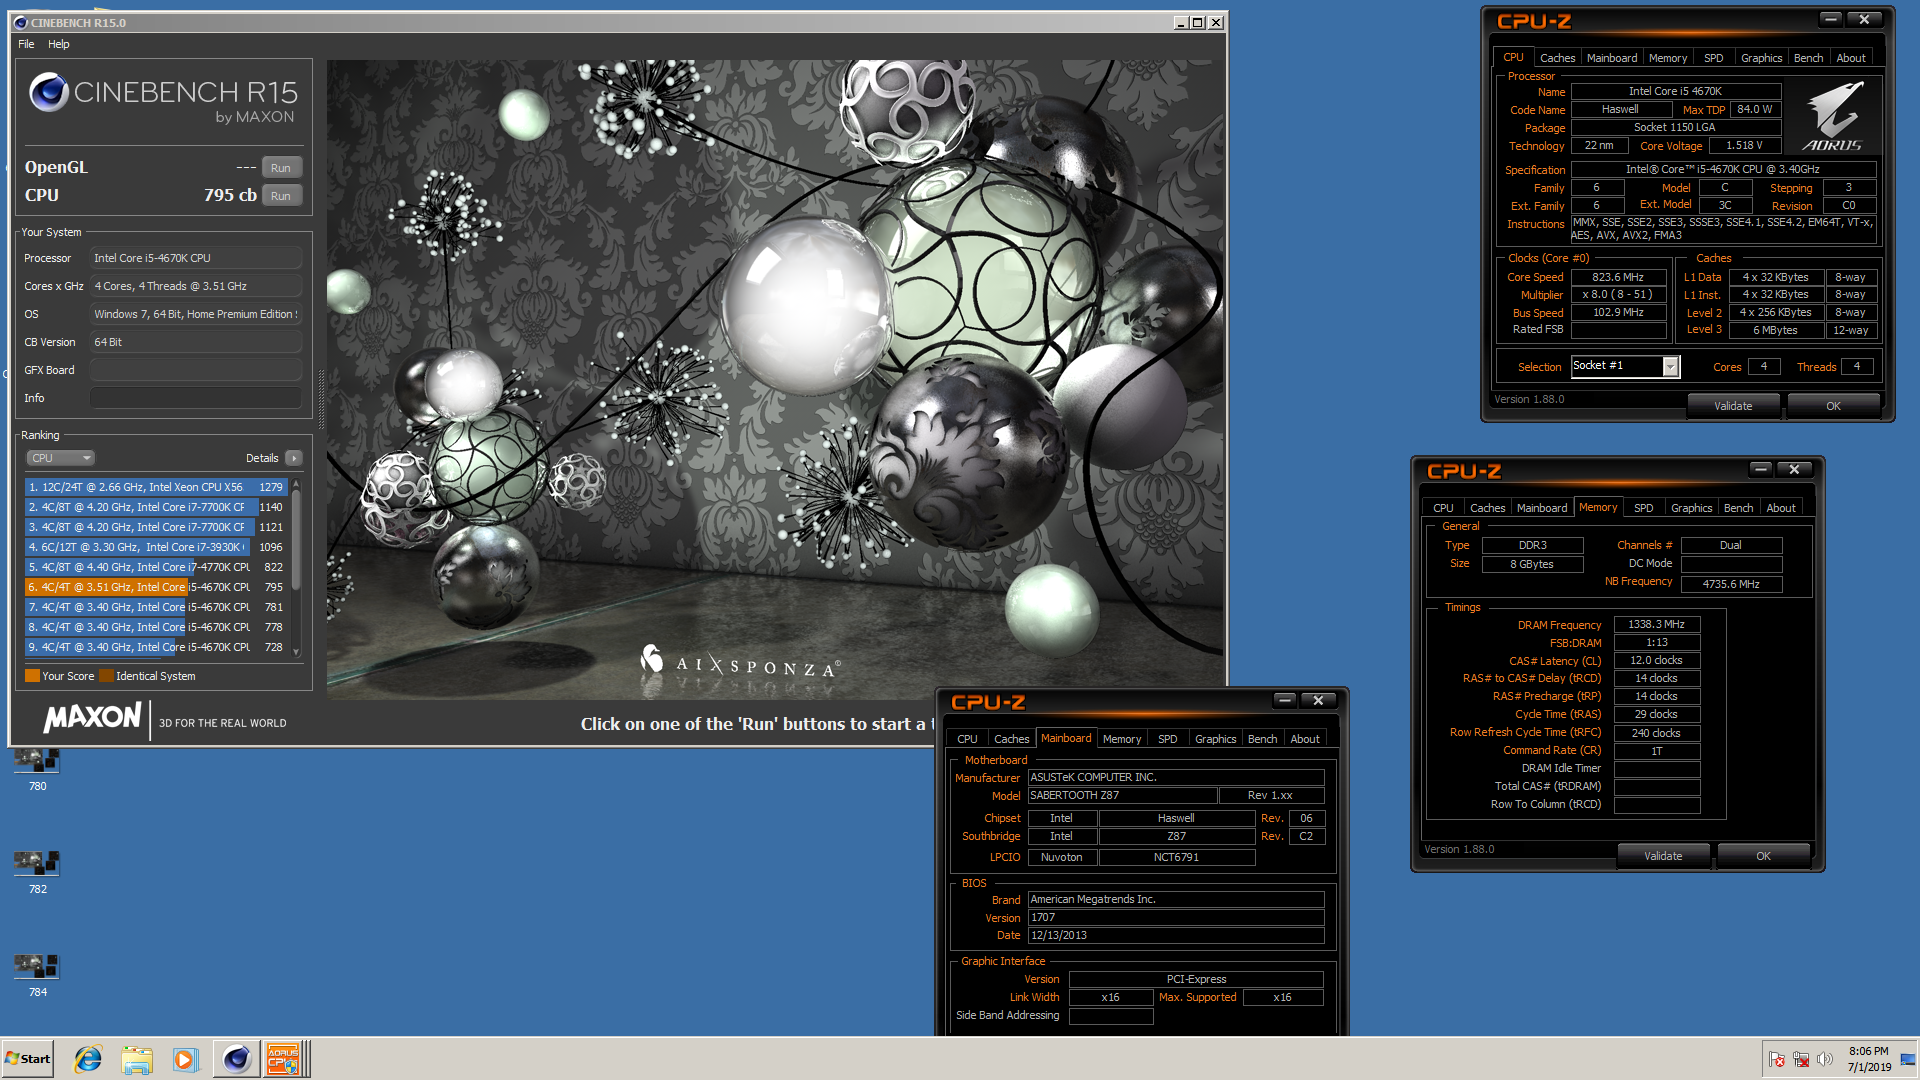The width and height of the screenshot is (1920, 1080).
Task: Minimize the Mainboard CPU-Z window
Action: tap(1285, 701)
